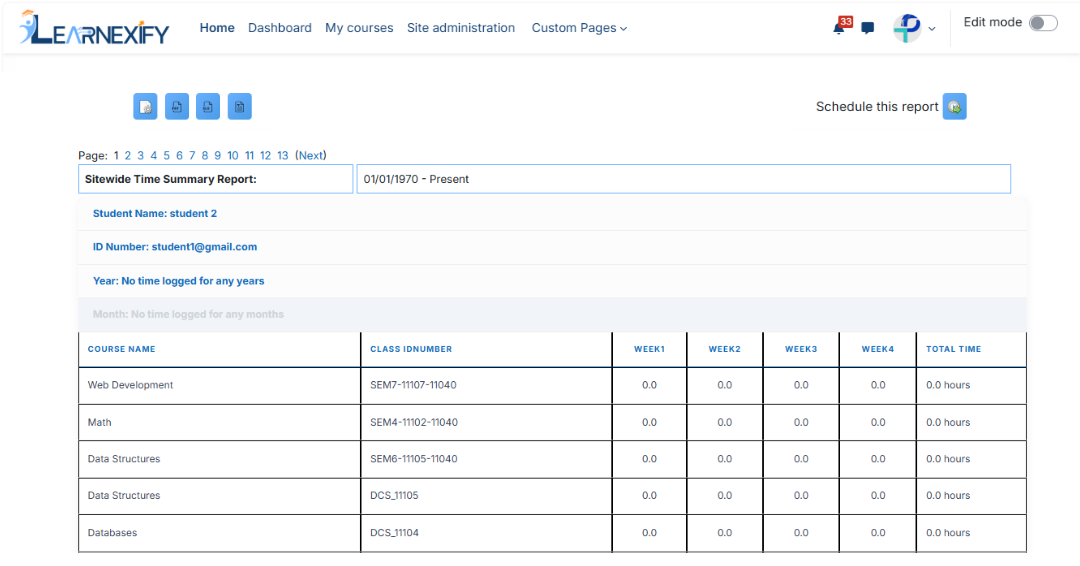Go to report page 10

233,156
